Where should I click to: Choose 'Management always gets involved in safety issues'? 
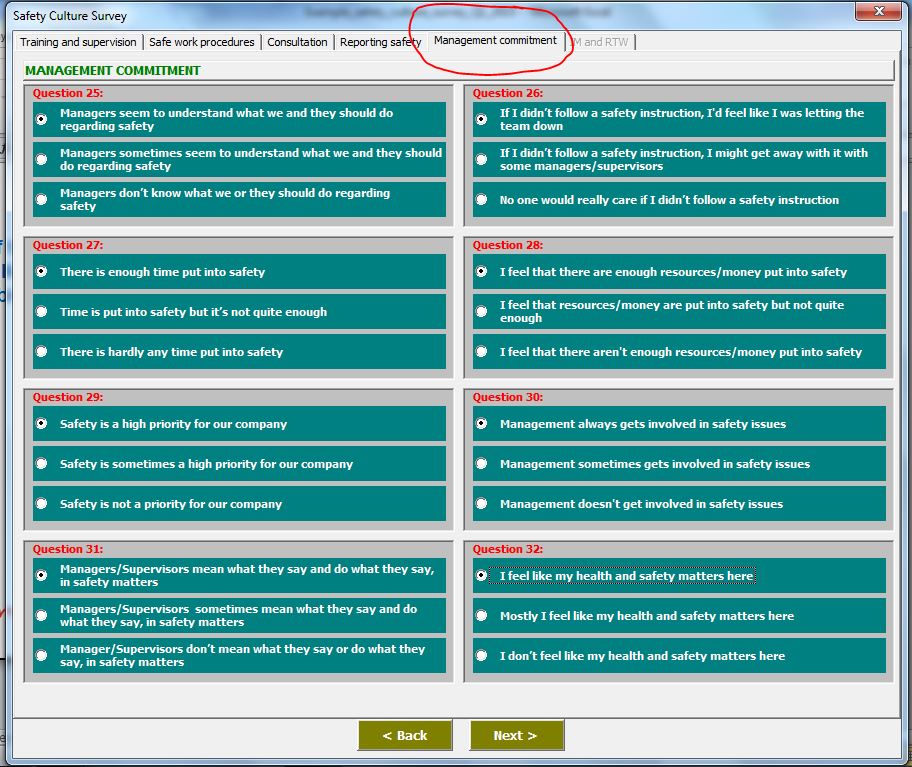pyautogui.click(x=481, y=423)
